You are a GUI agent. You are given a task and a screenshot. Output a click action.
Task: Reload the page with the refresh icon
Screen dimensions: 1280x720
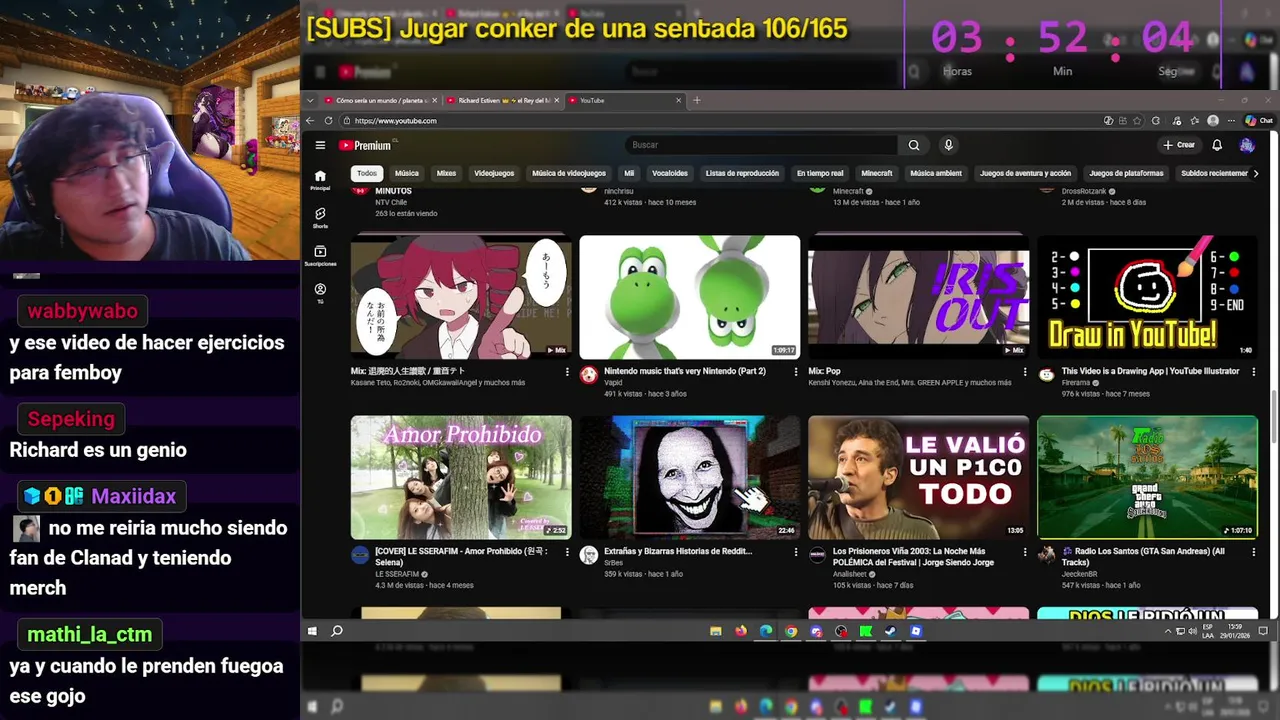pyautogui.click(x=328, y=120)
